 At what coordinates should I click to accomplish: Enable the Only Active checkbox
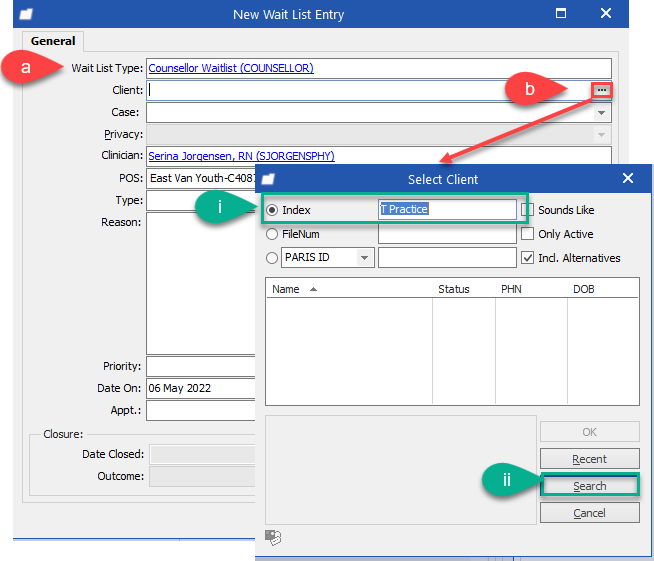coord(528,234)
